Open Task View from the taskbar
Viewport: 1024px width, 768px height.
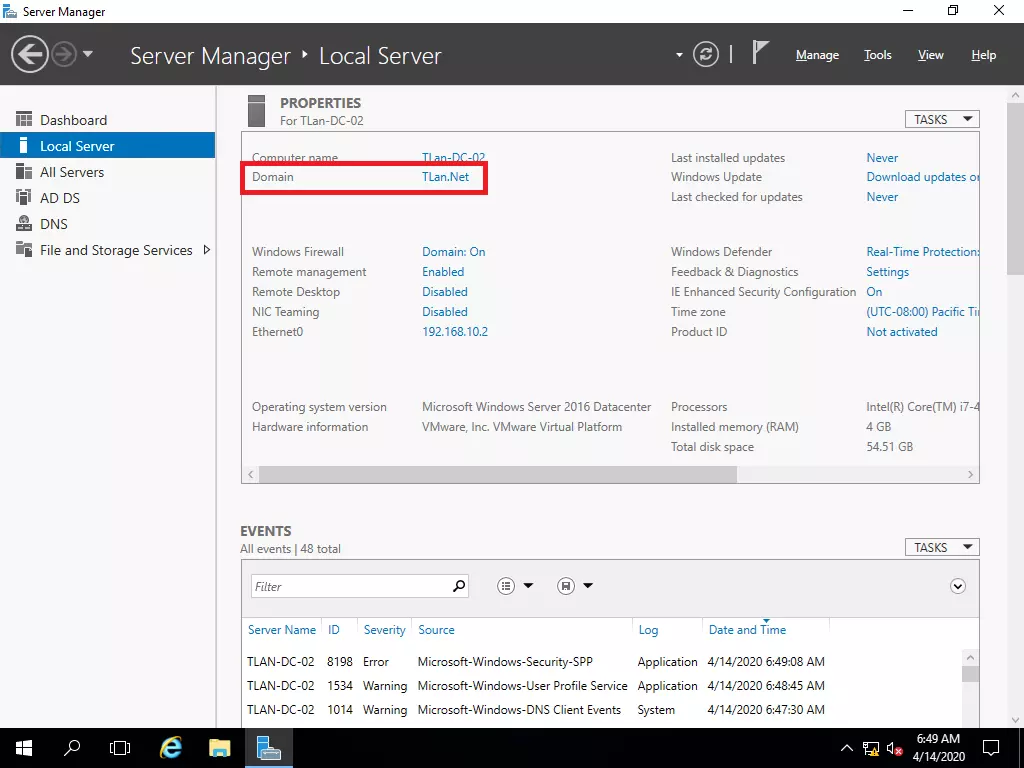[x=120, y=748]
